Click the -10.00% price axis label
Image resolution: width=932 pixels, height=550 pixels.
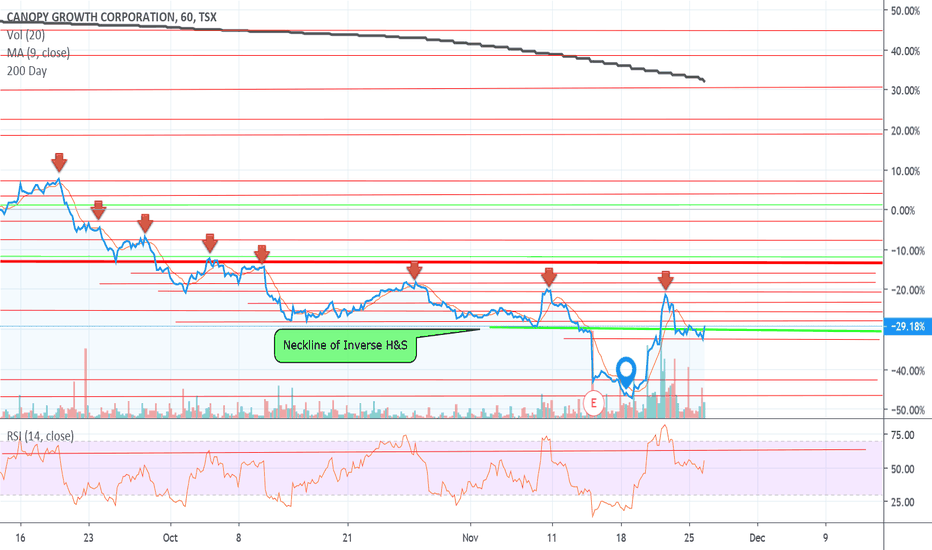click(907, 251)
